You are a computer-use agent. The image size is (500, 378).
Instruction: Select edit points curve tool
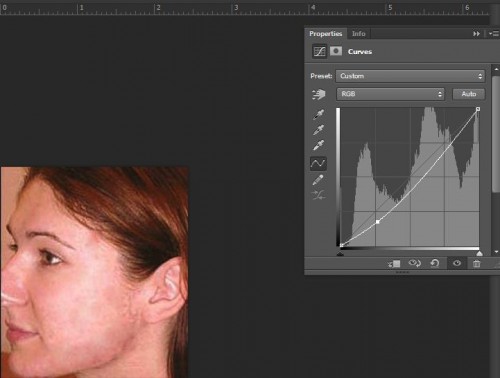(x=318, y=163)
